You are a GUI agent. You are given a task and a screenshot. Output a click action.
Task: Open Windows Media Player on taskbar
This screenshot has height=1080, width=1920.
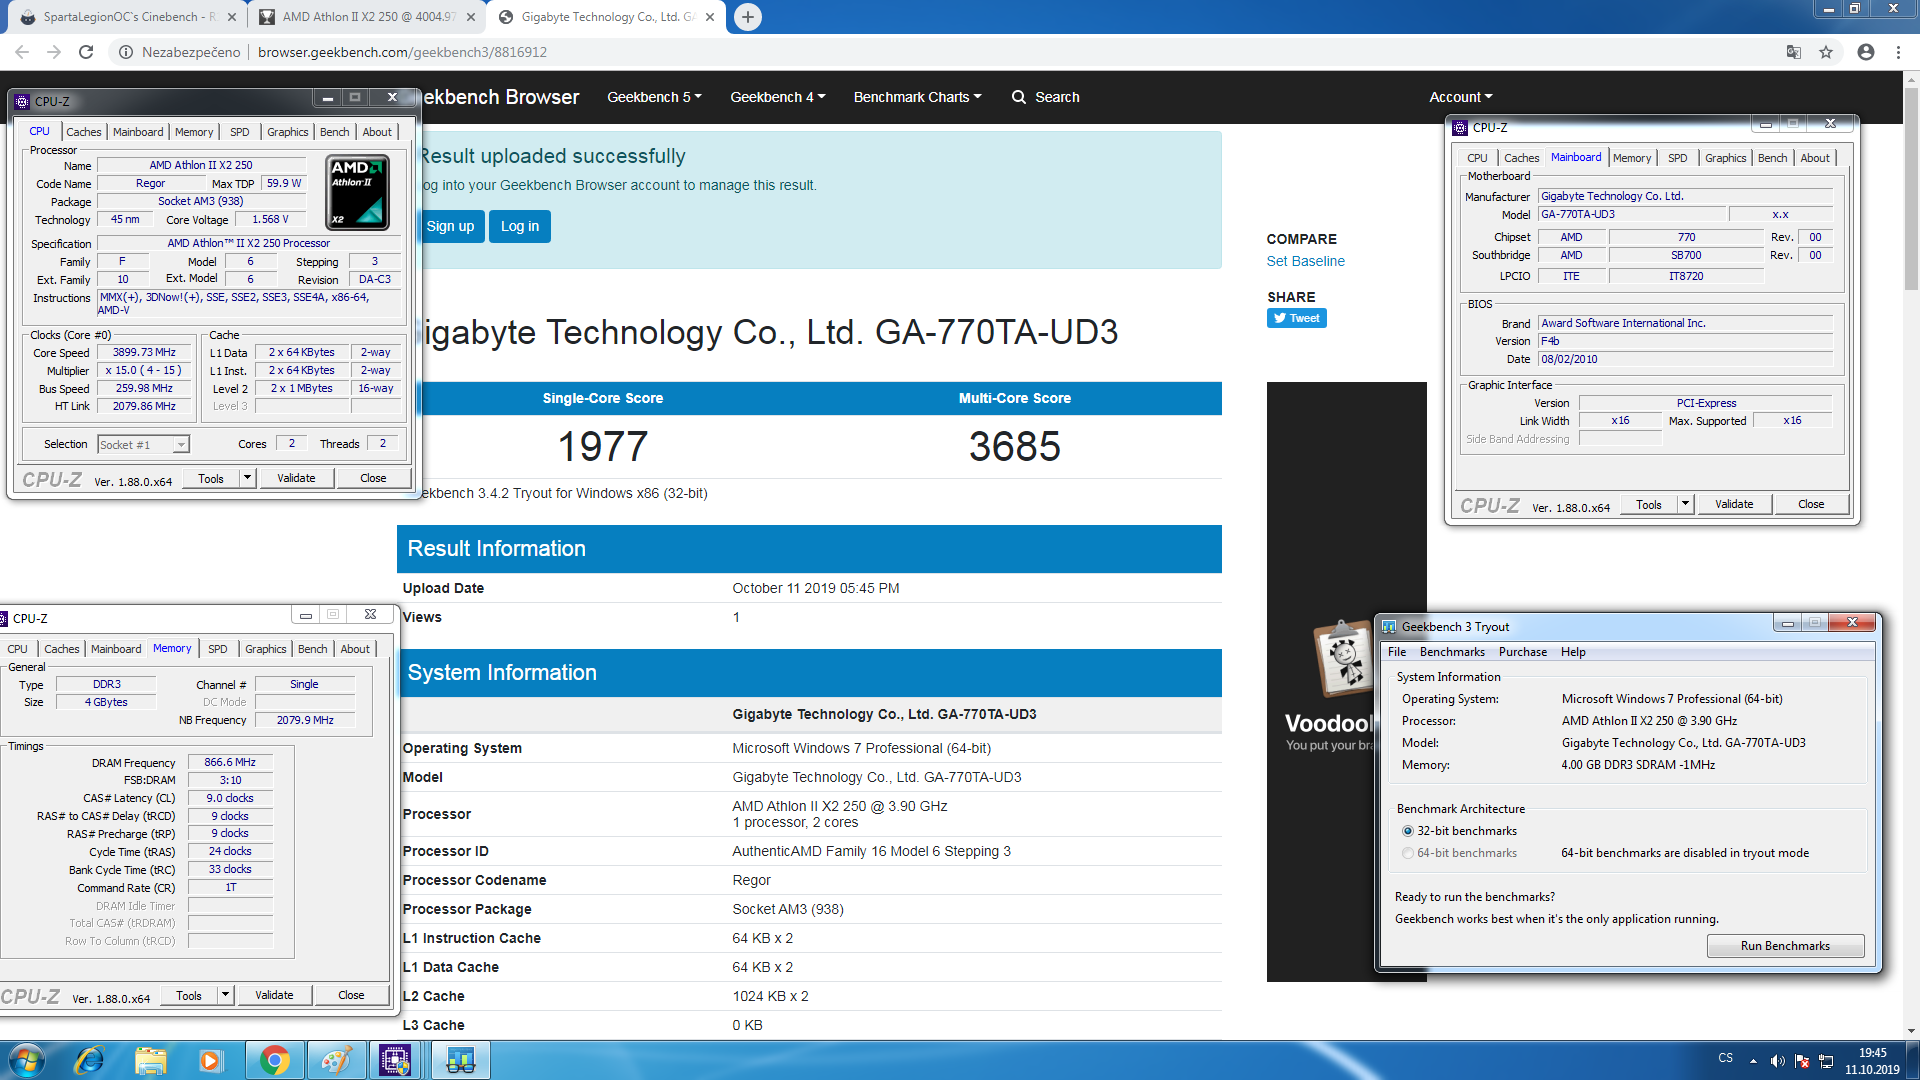(x=211, y=1060)
